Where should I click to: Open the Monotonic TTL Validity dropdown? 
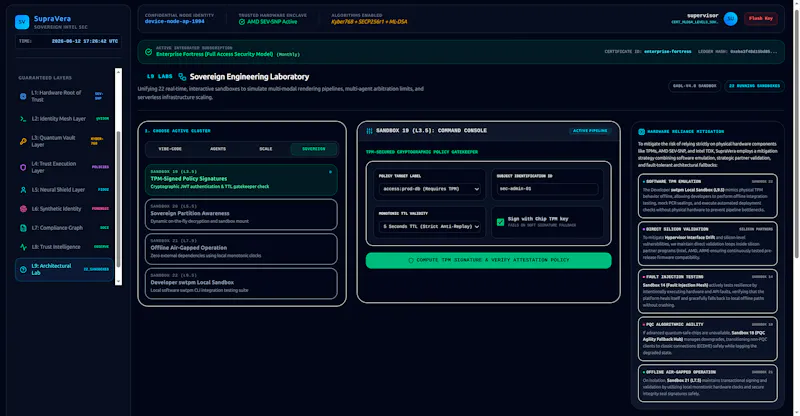[430, 226]
